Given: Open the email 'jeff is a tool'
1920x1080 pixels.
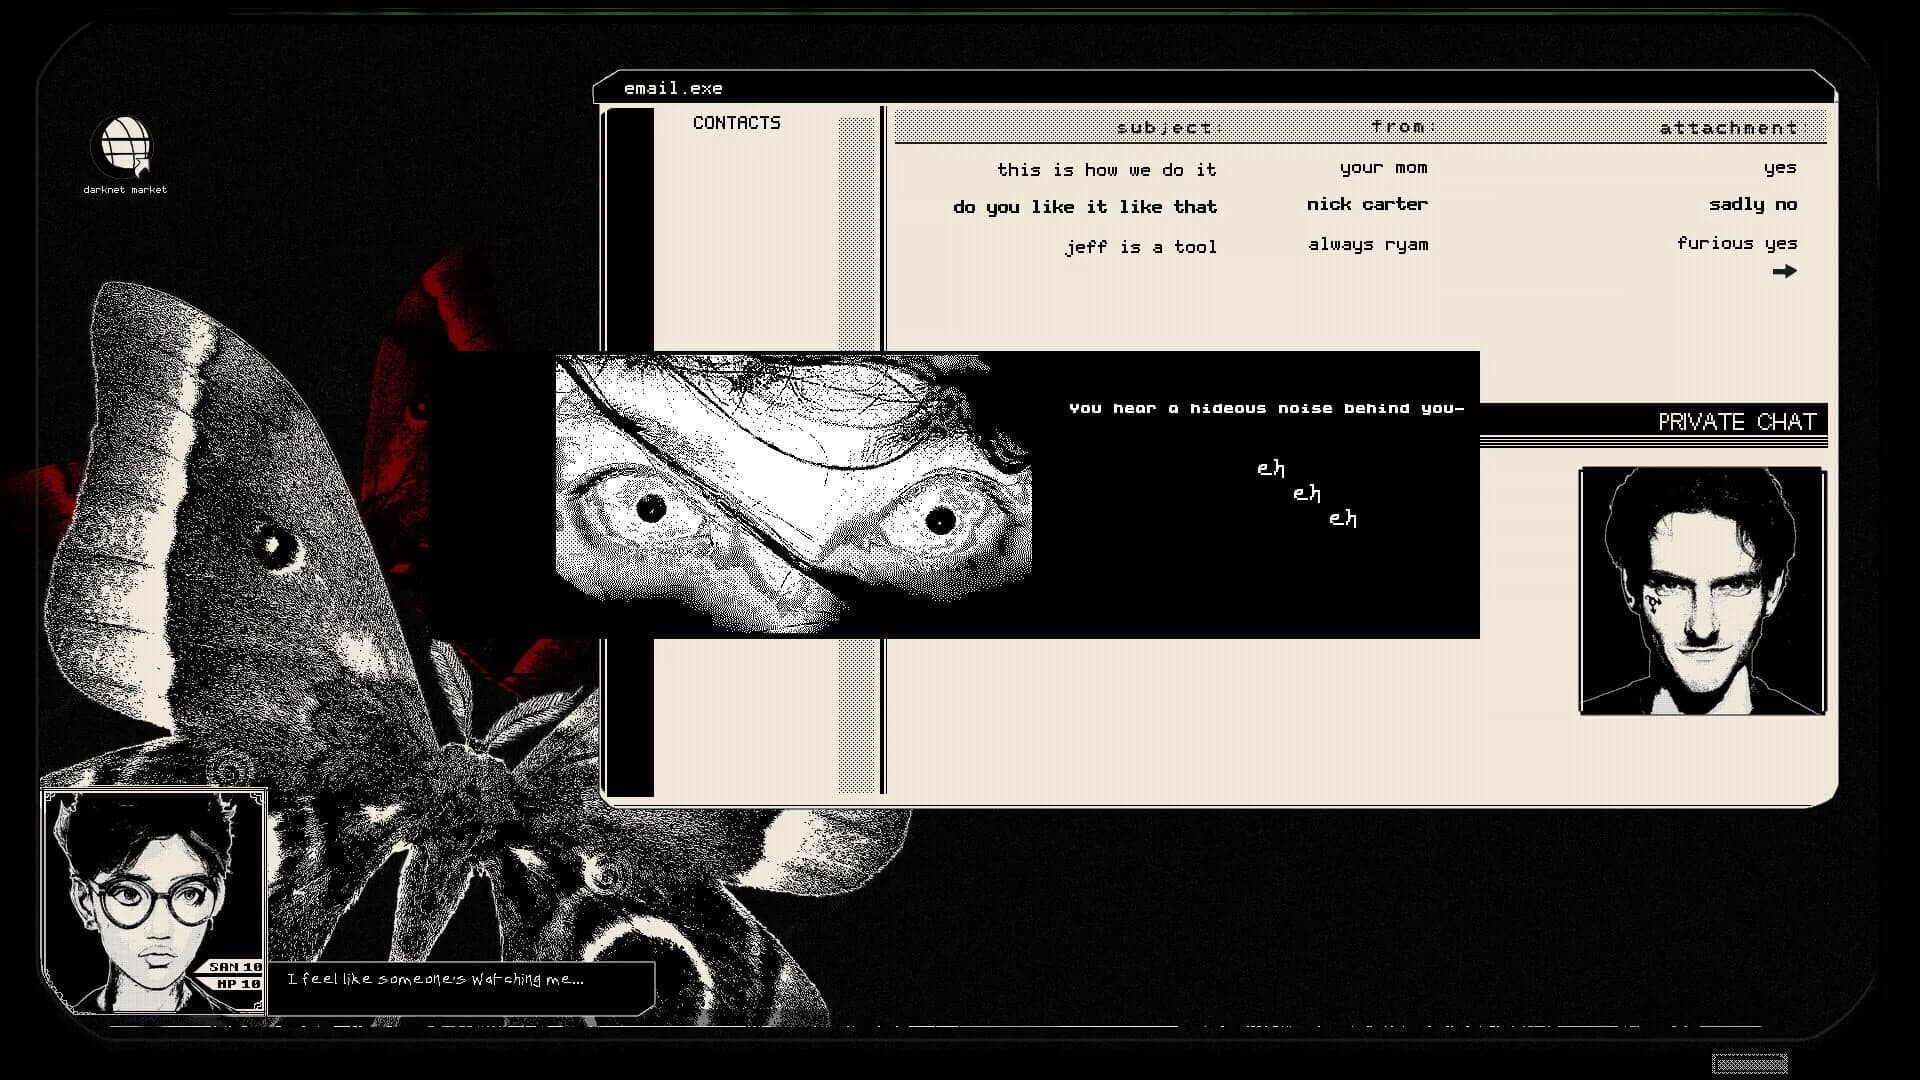Looking at the screenshot, I should 1140,246.
